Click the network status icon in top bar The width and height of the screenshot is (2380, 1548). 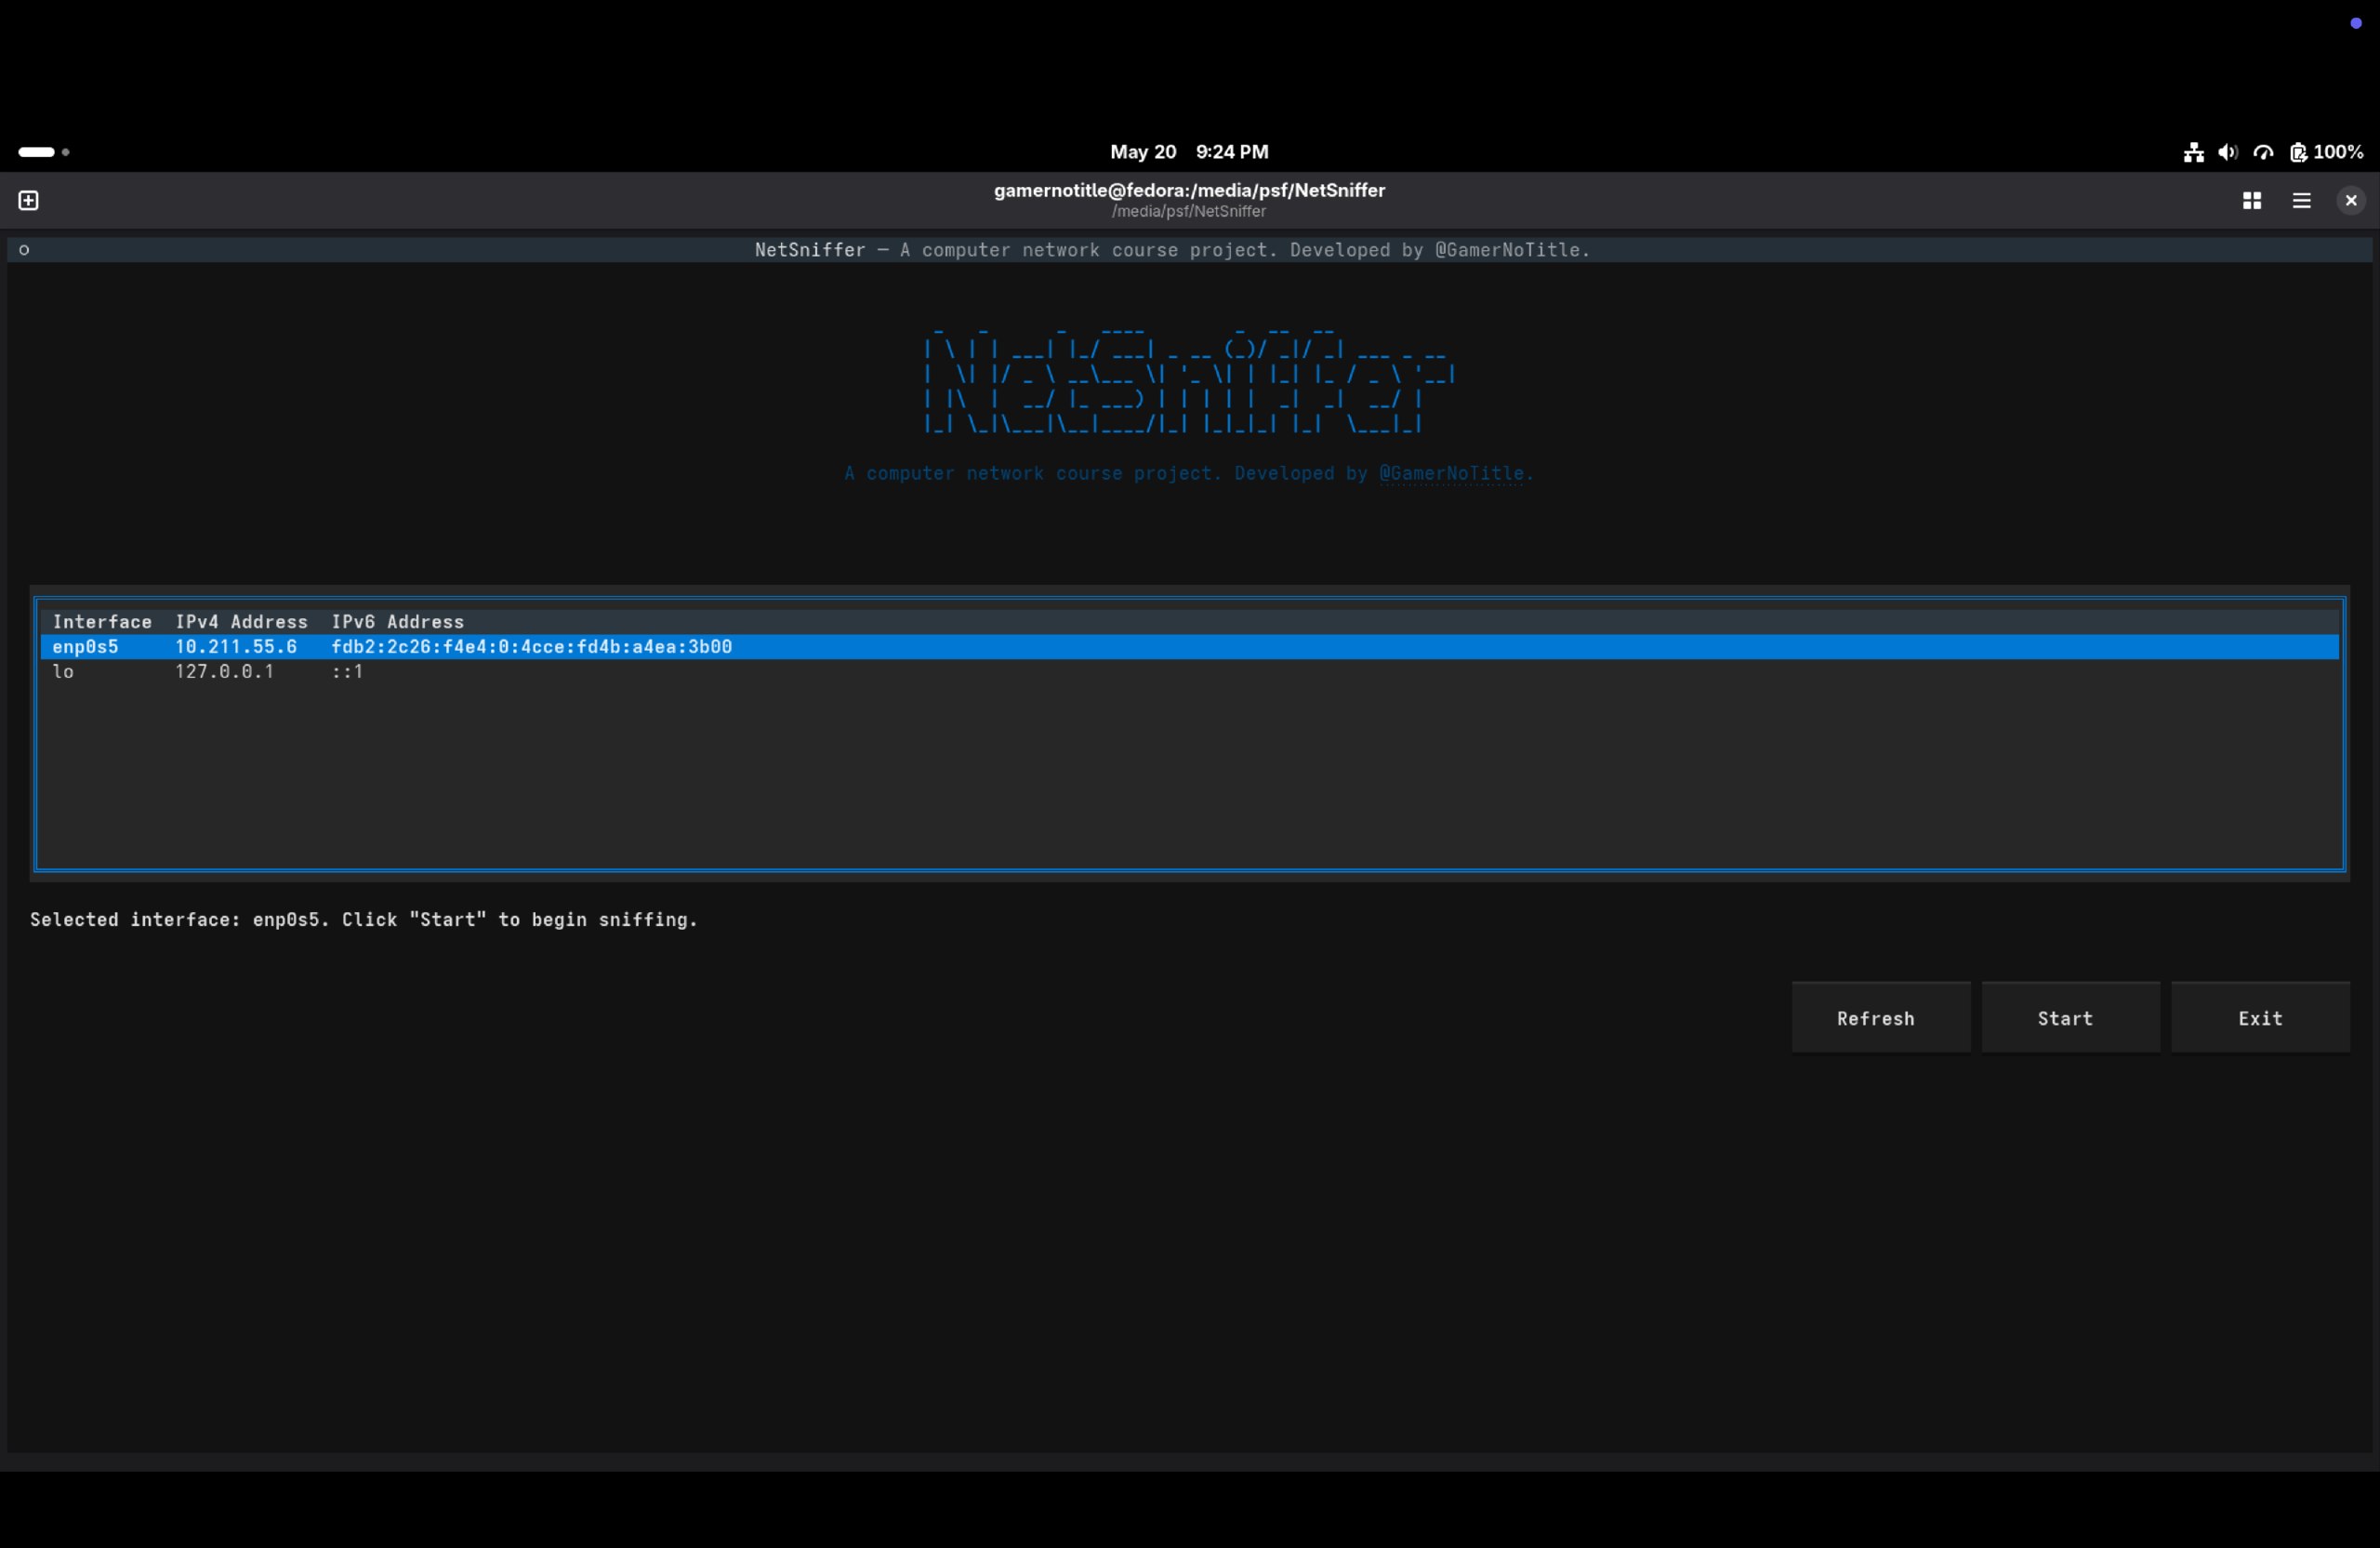[x=2194, y=152]
